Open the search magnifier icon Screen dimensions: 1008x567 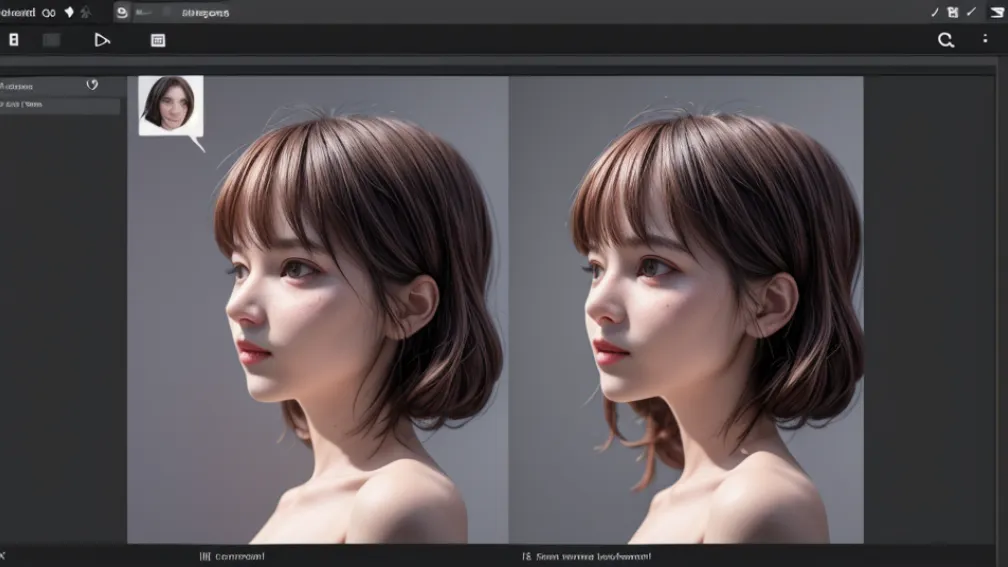945,40
